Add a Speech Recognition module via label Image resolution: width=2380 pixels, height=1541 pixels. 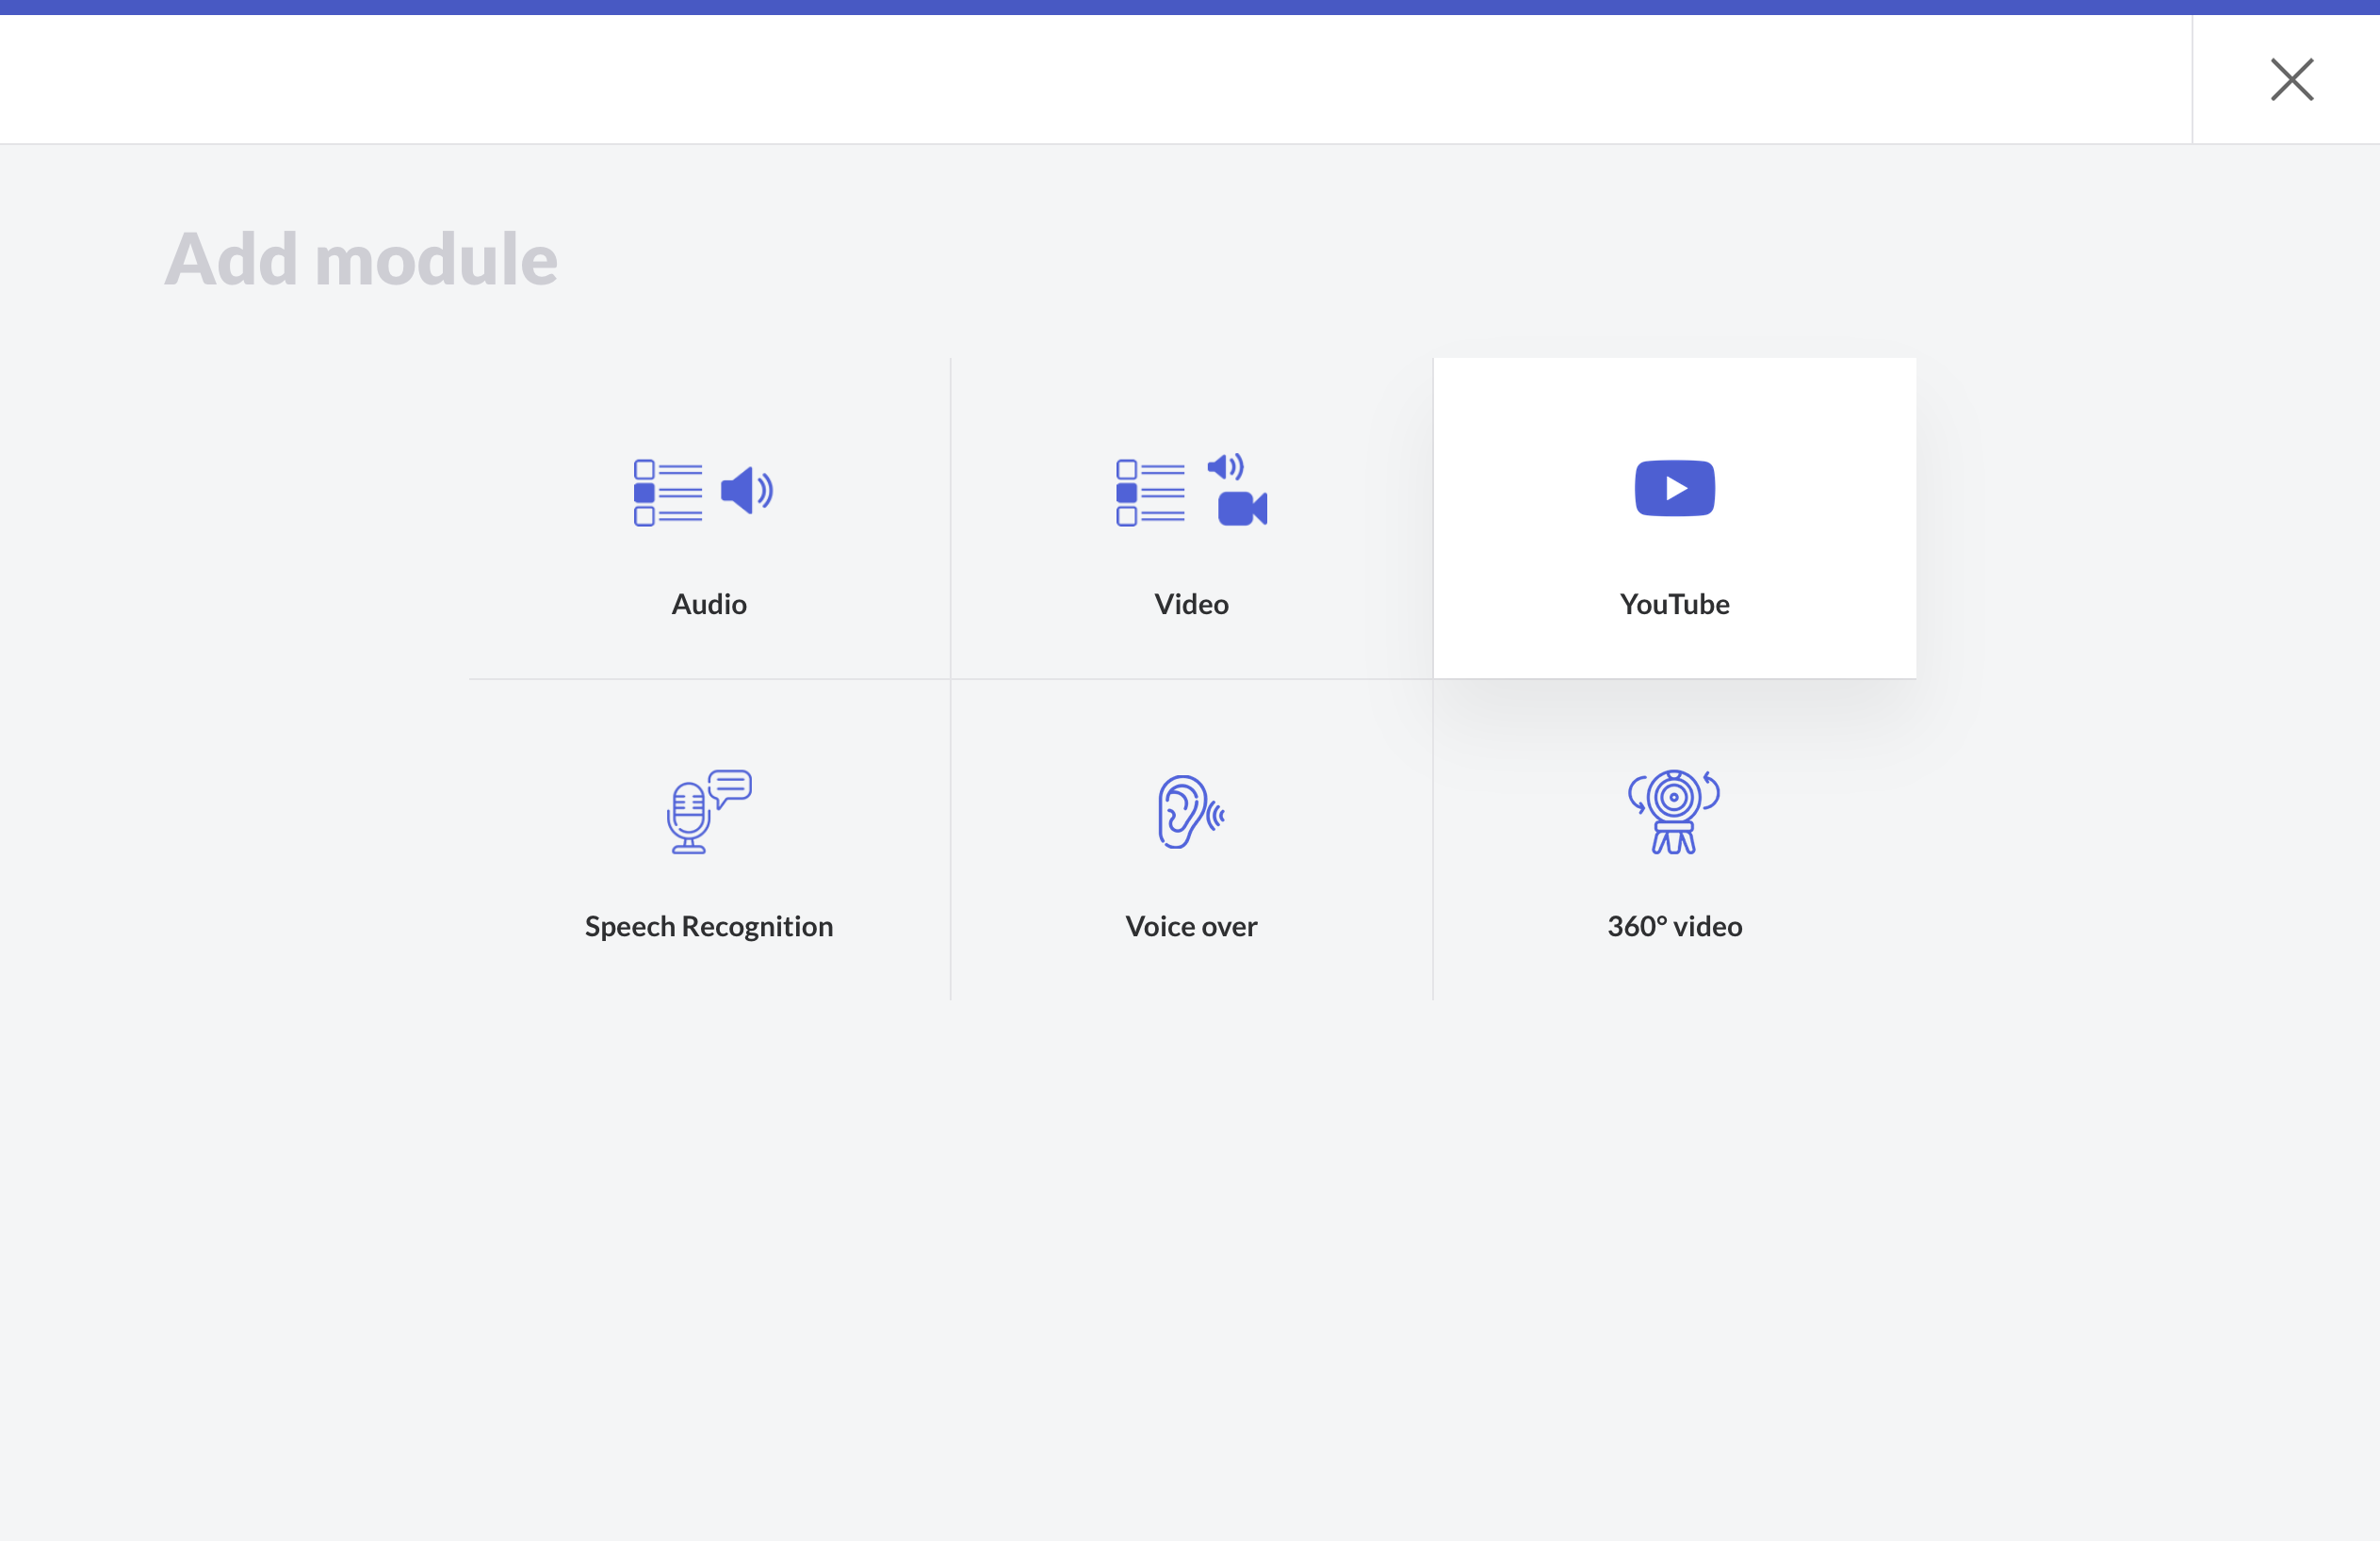(x=709, y=926)
